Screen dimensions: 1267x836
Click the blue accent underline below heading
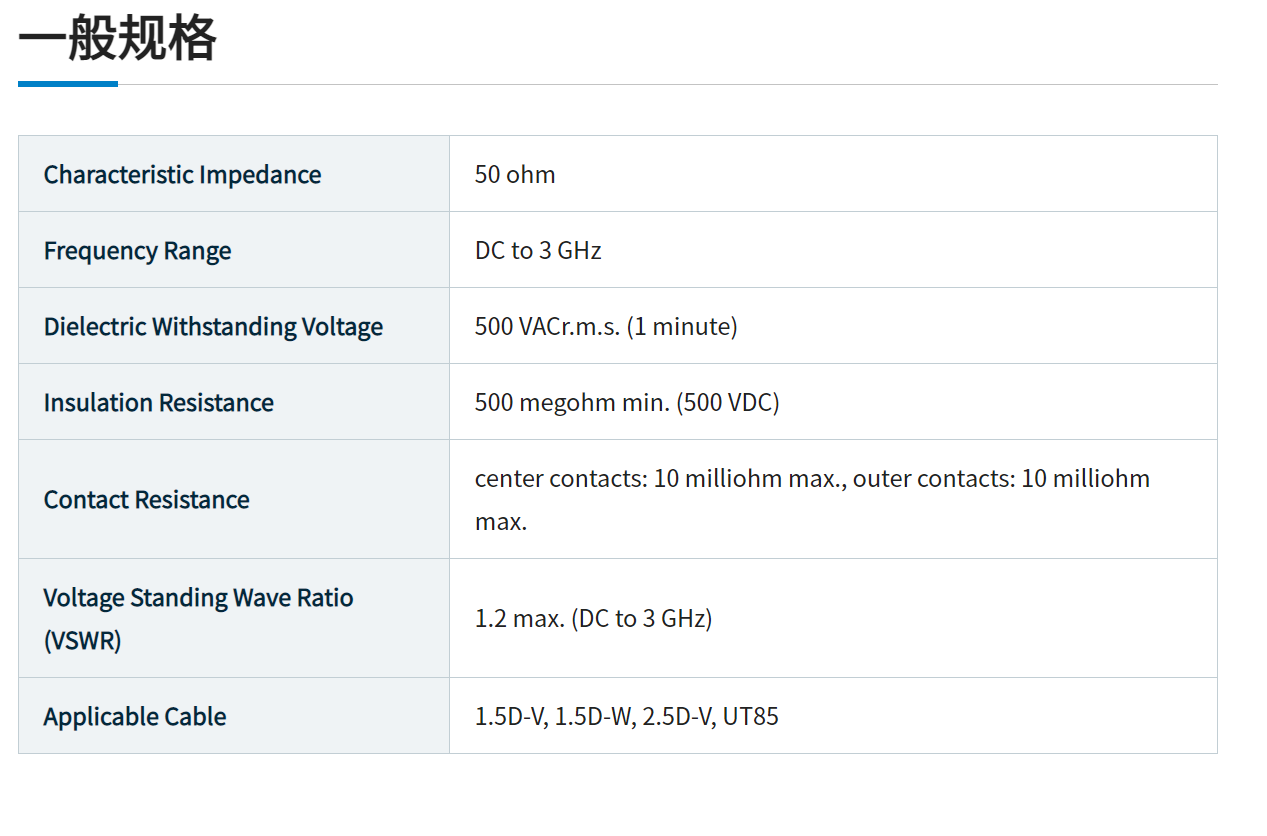pyautogui.click(x=68, y=84)
